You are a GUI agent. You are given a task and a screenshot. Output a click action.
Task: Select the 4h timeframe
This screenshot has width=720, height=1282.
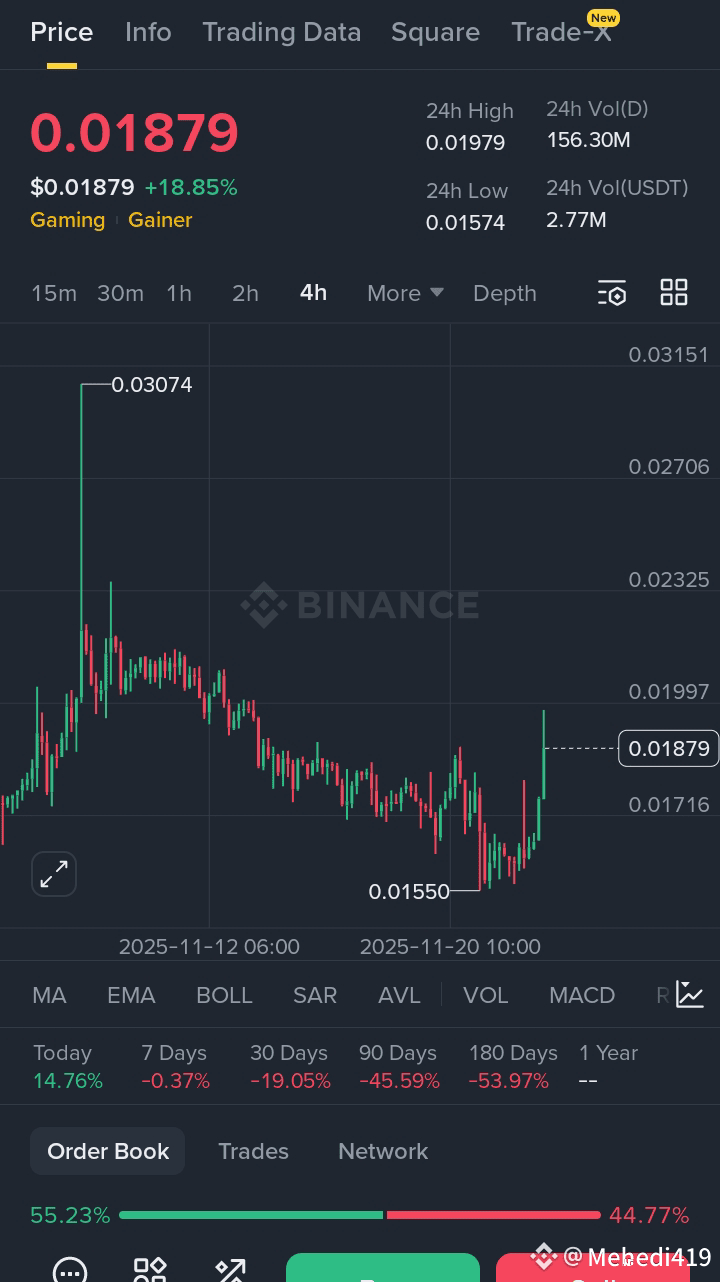313,292
